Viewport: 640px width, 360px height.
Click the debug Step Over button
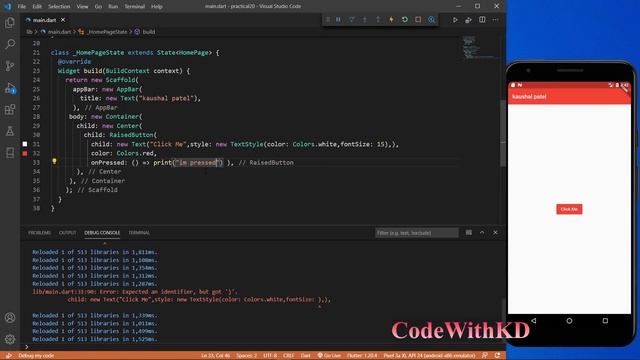351,20
